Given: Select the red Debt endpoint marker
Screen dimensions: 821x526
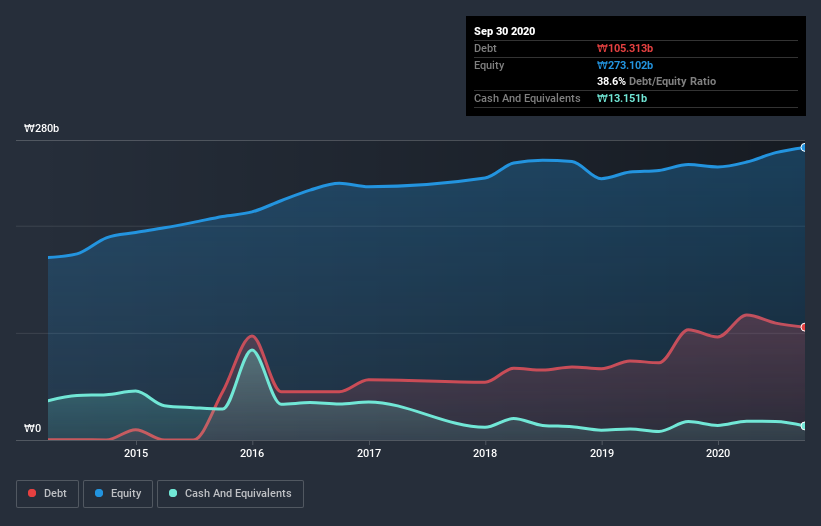Looking at the screenshot, I should [804, 327].
